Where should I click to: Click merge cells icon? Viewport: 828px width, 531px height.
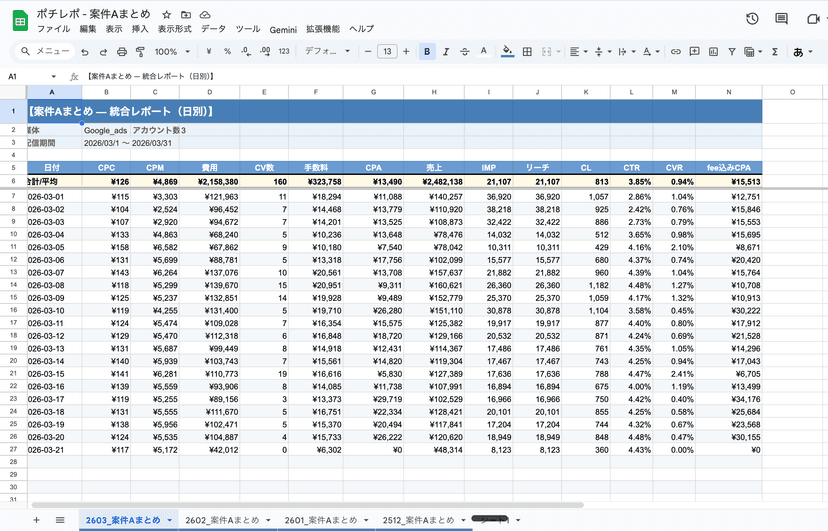pyautogui.click(x=547, y=51)
